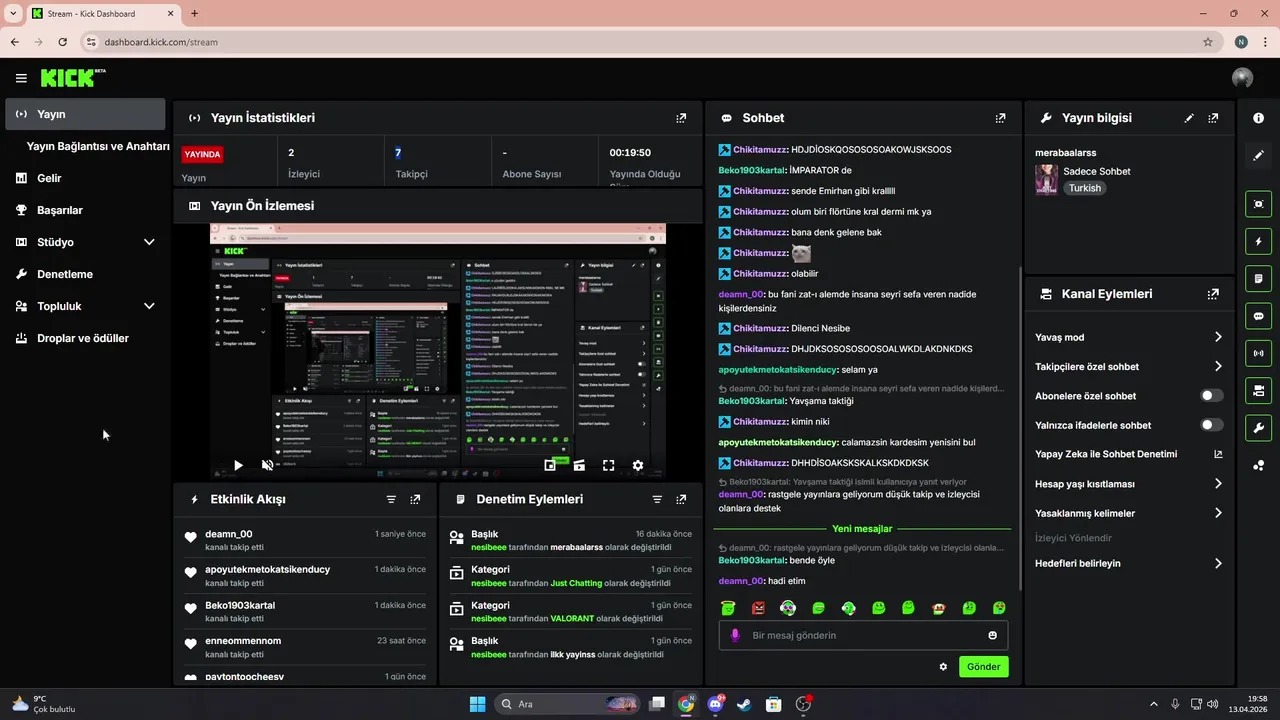
Task: Click the Turkish language tag
Action: [x=1085, y=188]
